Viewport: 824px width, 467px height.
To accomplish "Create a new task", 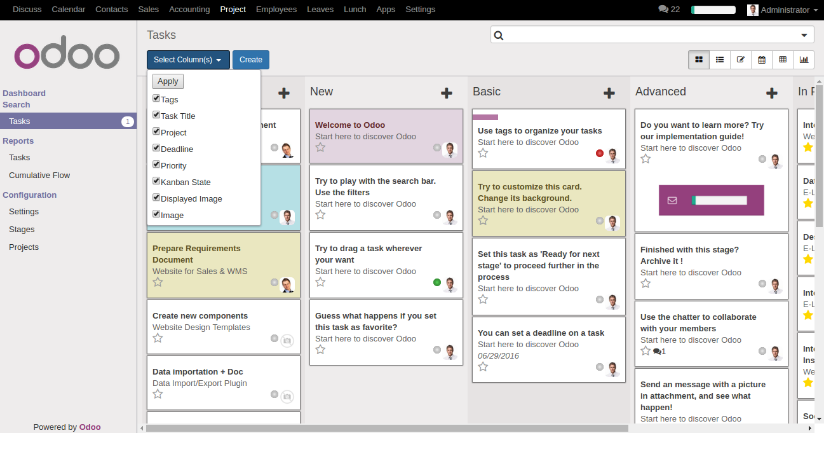I will (251, 60).
